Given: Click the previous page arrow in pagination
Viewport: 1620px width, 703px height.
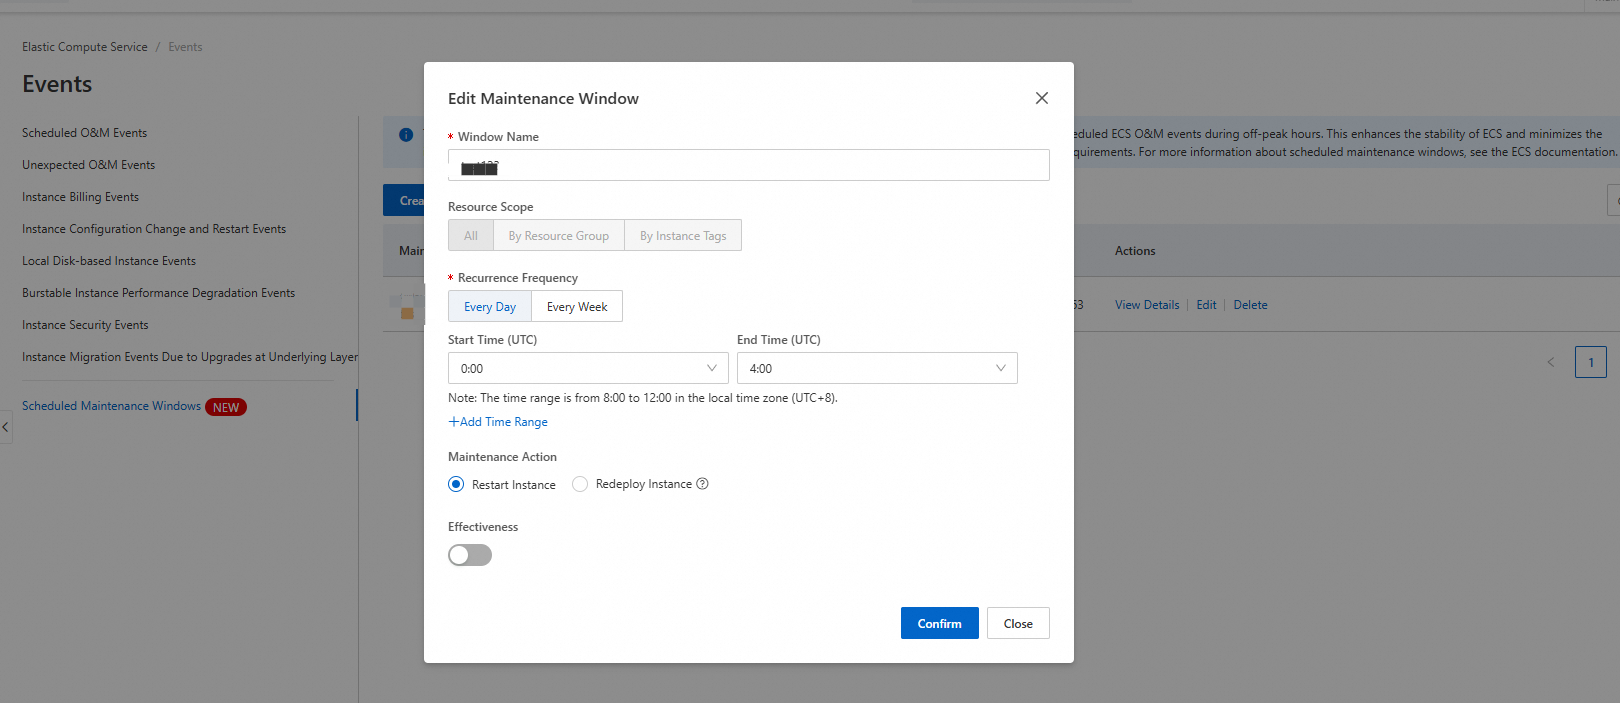Looking at the screenshot, I should (x=1550, y=362).
